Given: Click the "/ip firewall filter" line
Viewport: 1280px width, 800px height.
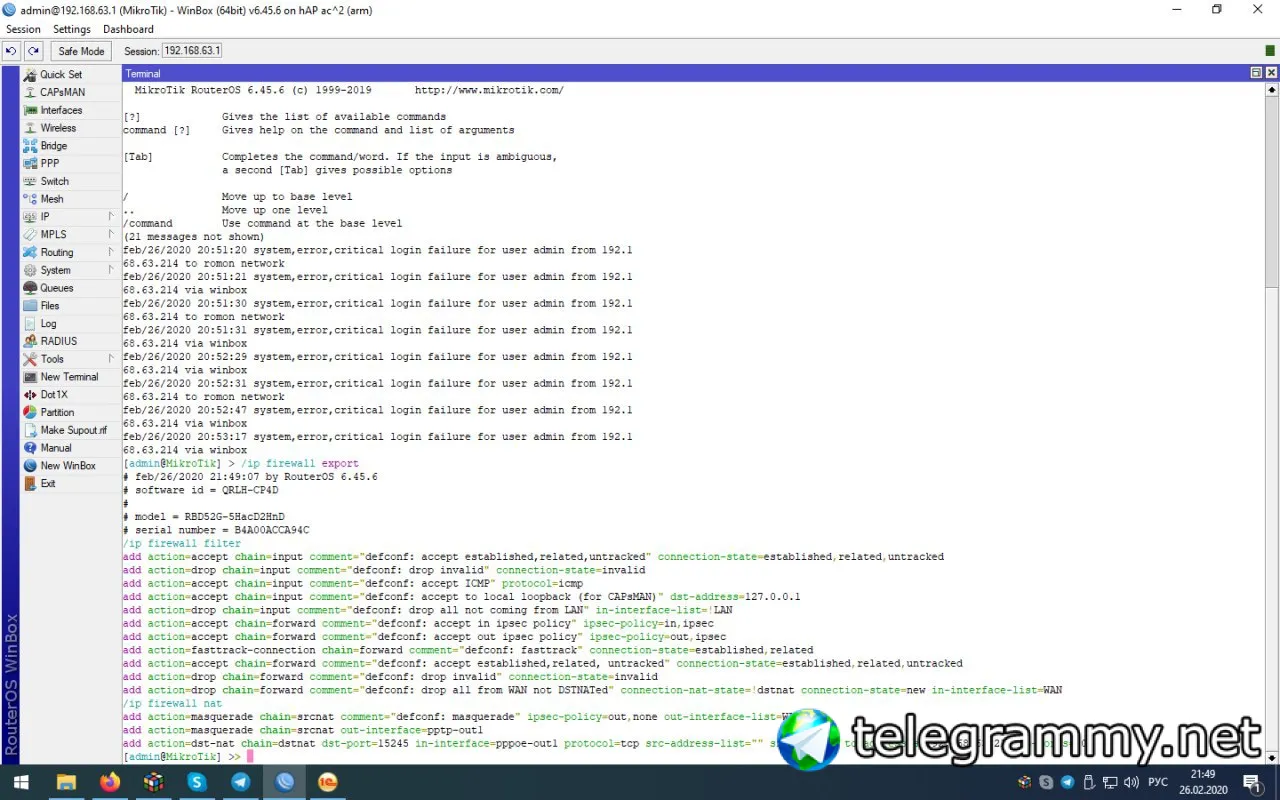Looking at the screenshot, I should pyautogui.click(x=182, y=544).
